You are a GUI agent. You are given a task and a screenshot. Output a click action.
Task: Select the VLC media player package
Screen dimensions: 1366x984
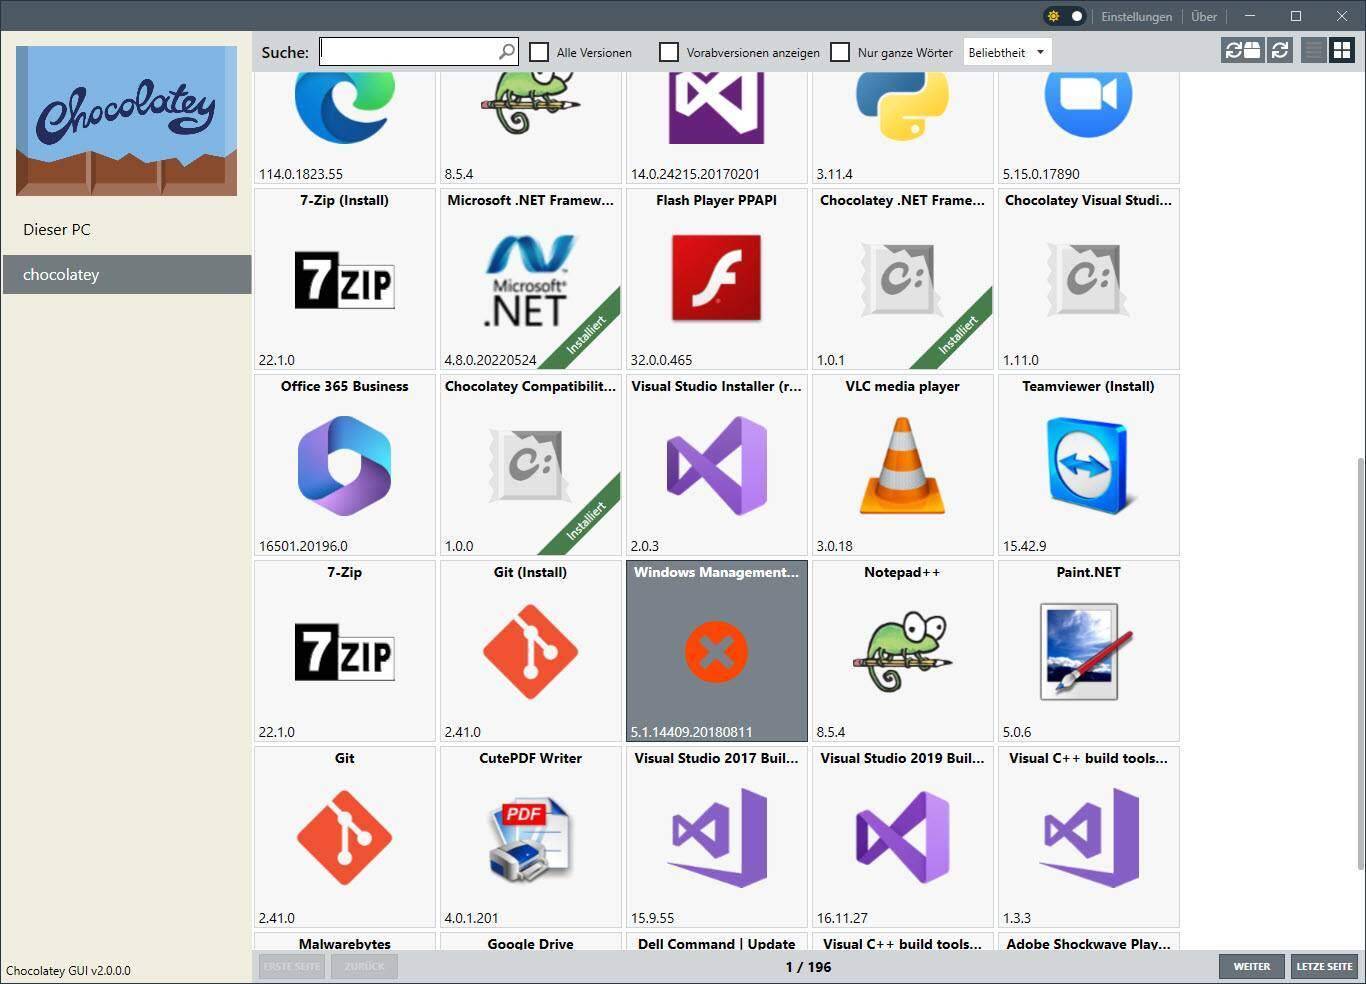902,465
